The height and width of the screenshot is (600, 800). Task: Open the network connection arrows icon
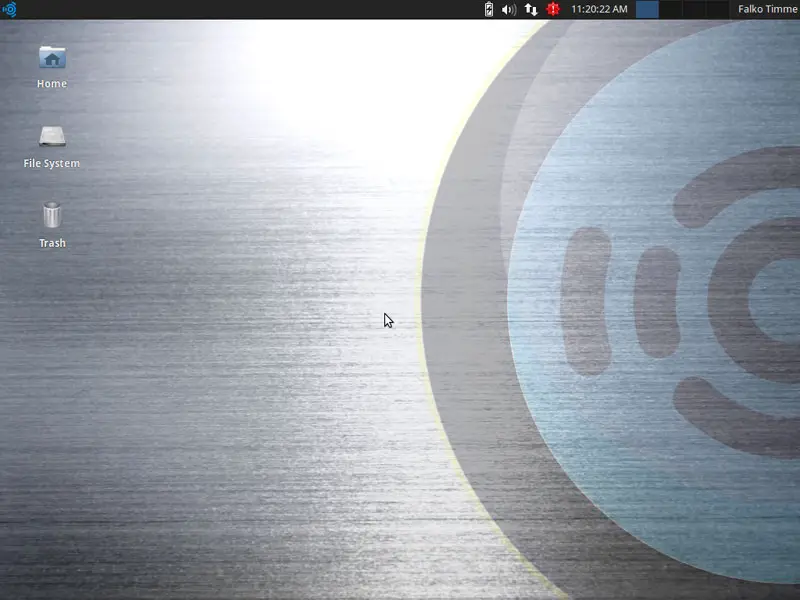coord(531,9)
